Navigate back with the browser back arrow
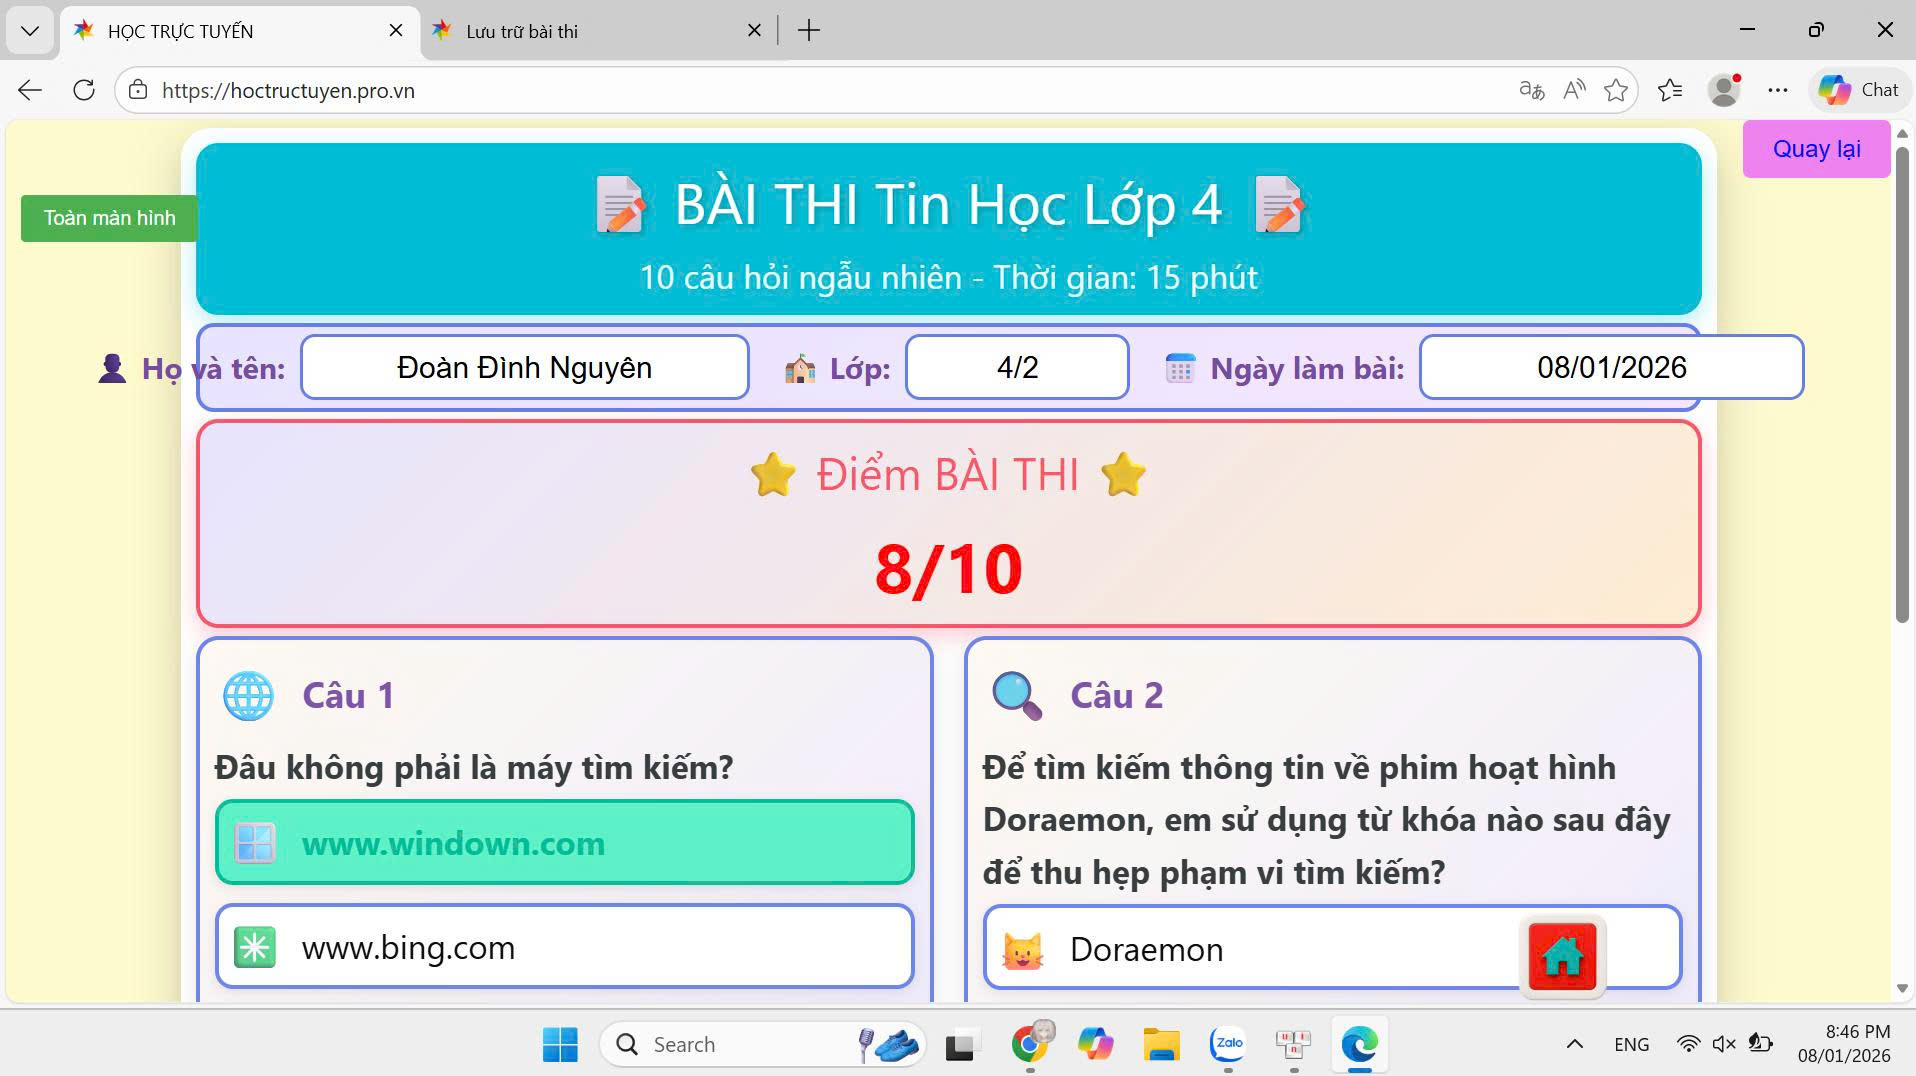Viewport: 1916px width, 1076px height. click(x=30, y=90)
